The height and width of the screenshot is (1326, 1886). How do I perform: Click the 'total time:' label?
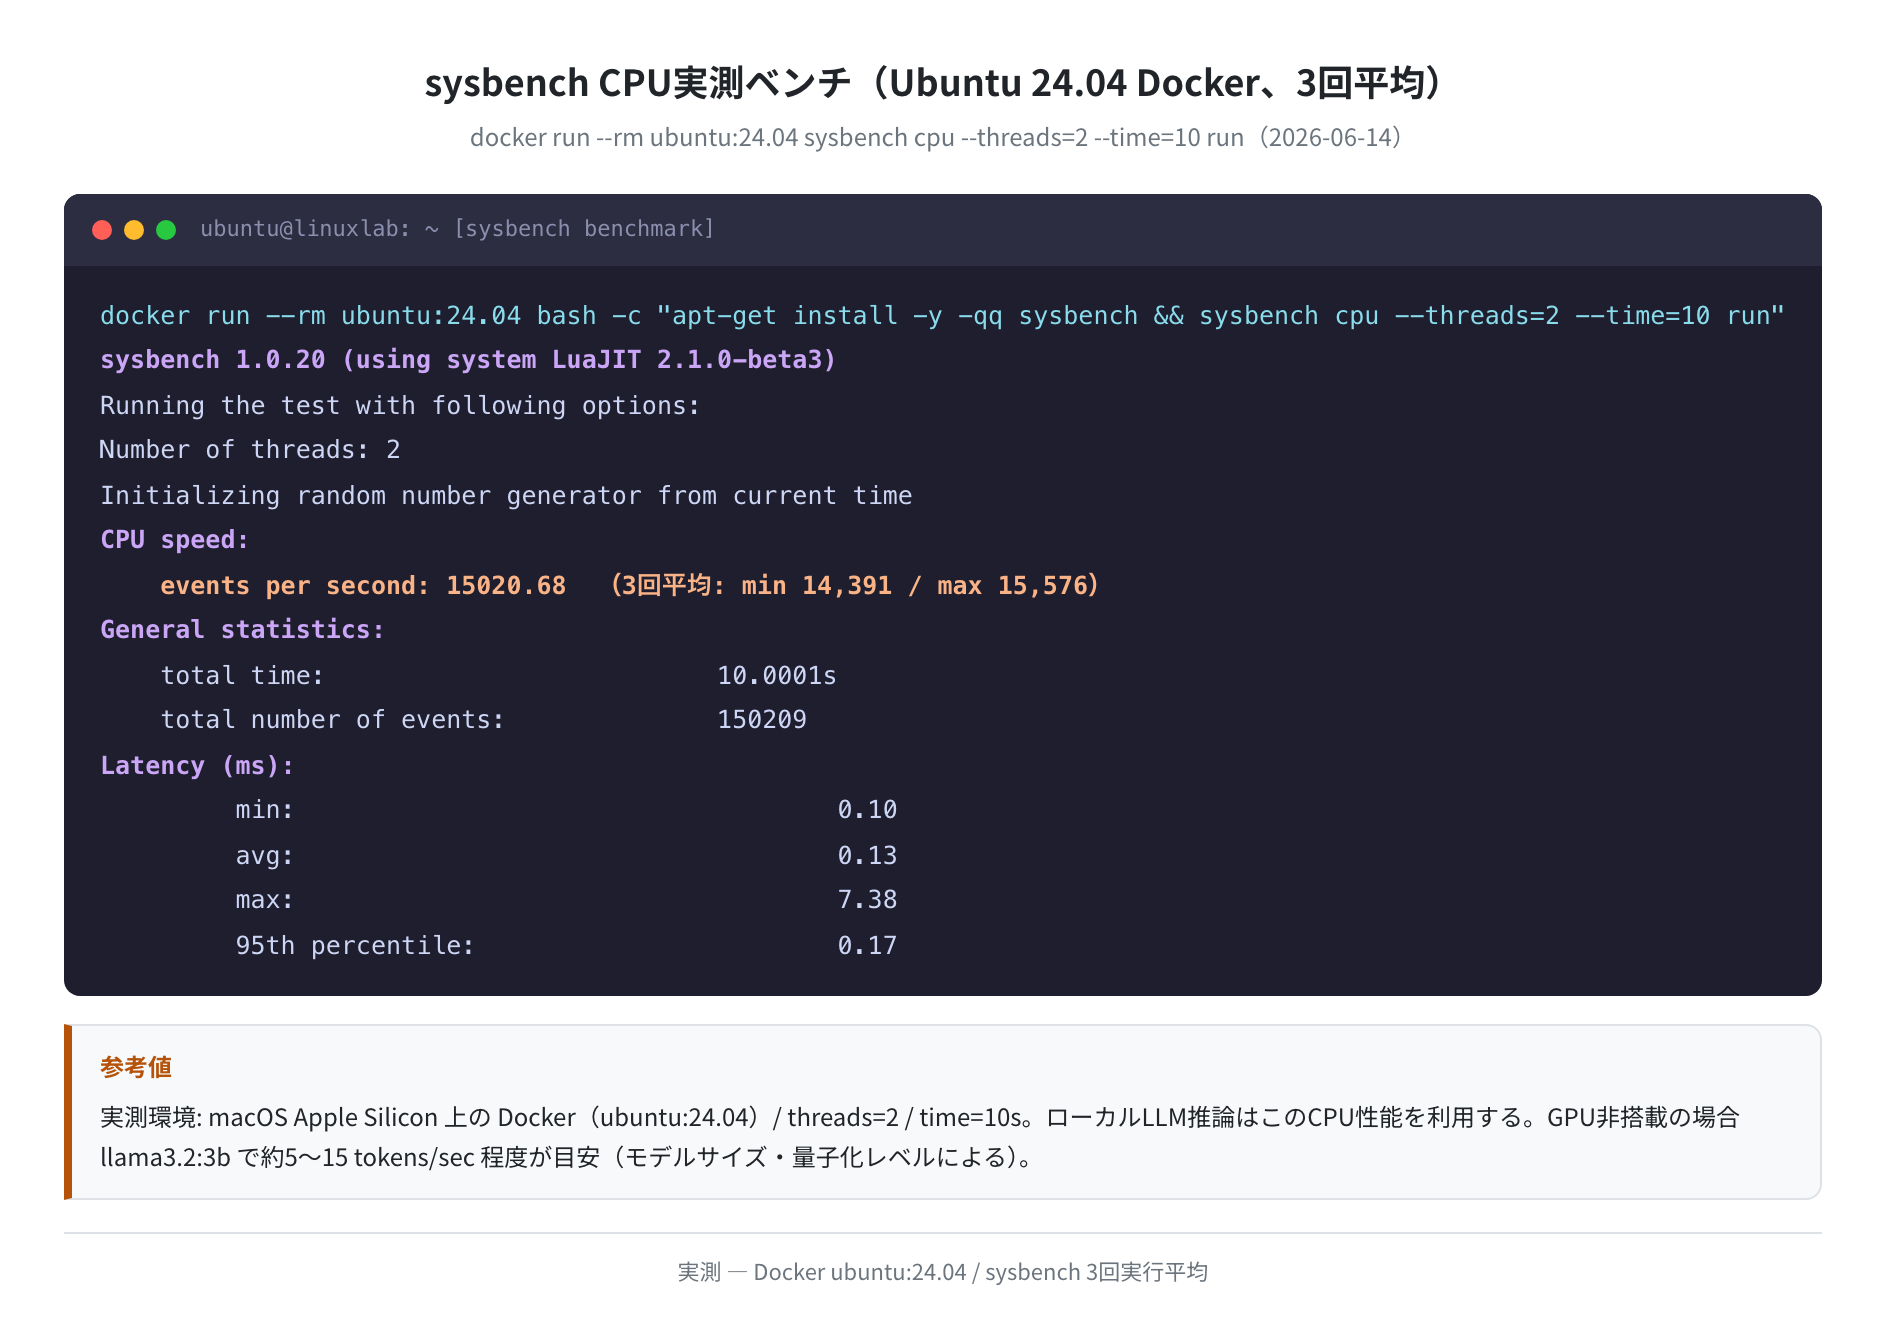242,676
